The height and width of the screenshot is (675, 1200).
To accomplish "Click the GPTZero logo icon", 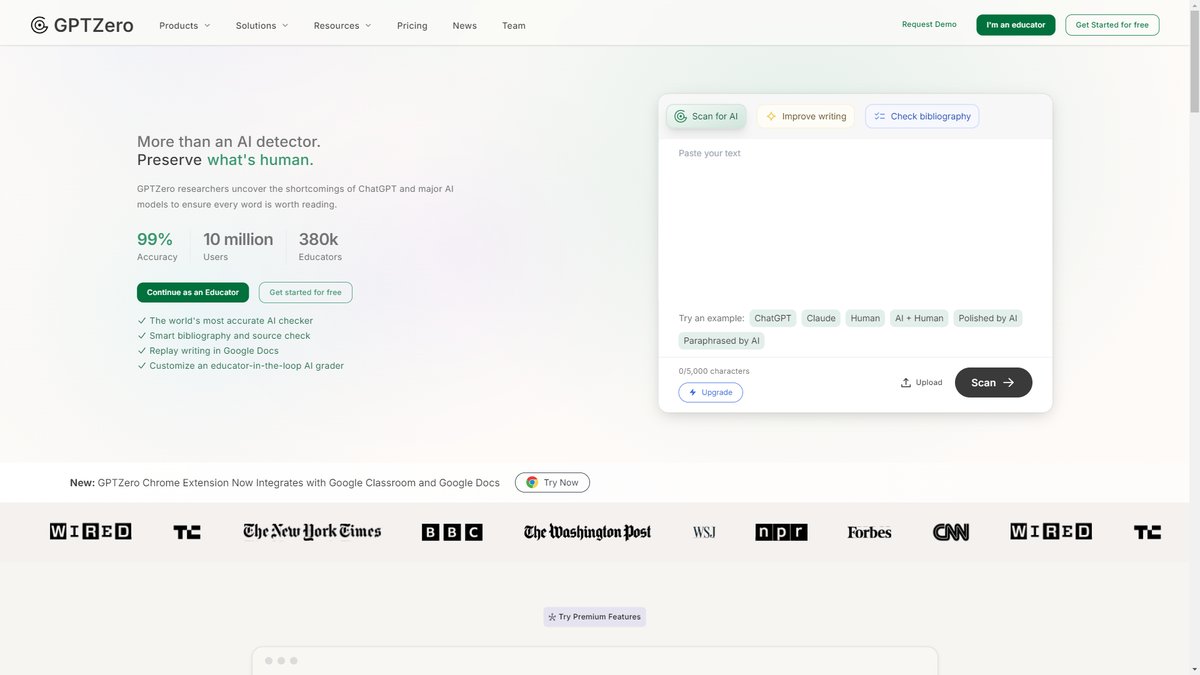I will (39, 25).
